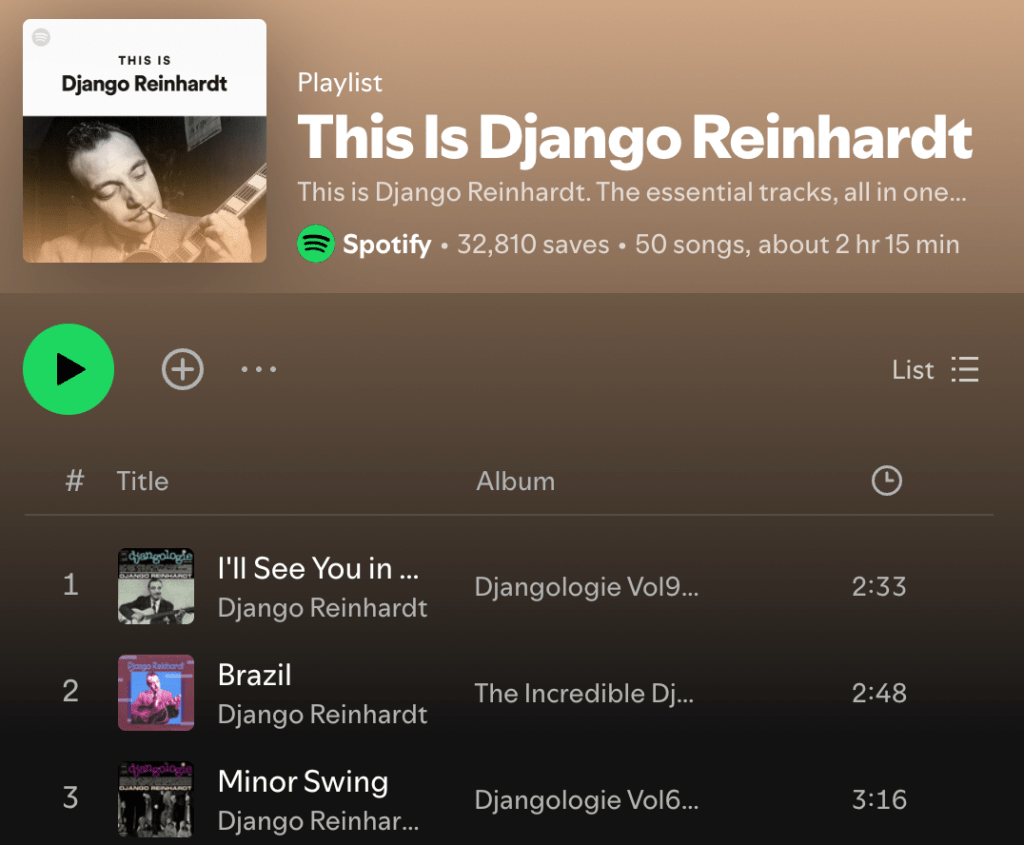This screenshot has width=1024, height=845.
Task: Open the Djangologie Vol9 album link
Action: click(586, 586)
